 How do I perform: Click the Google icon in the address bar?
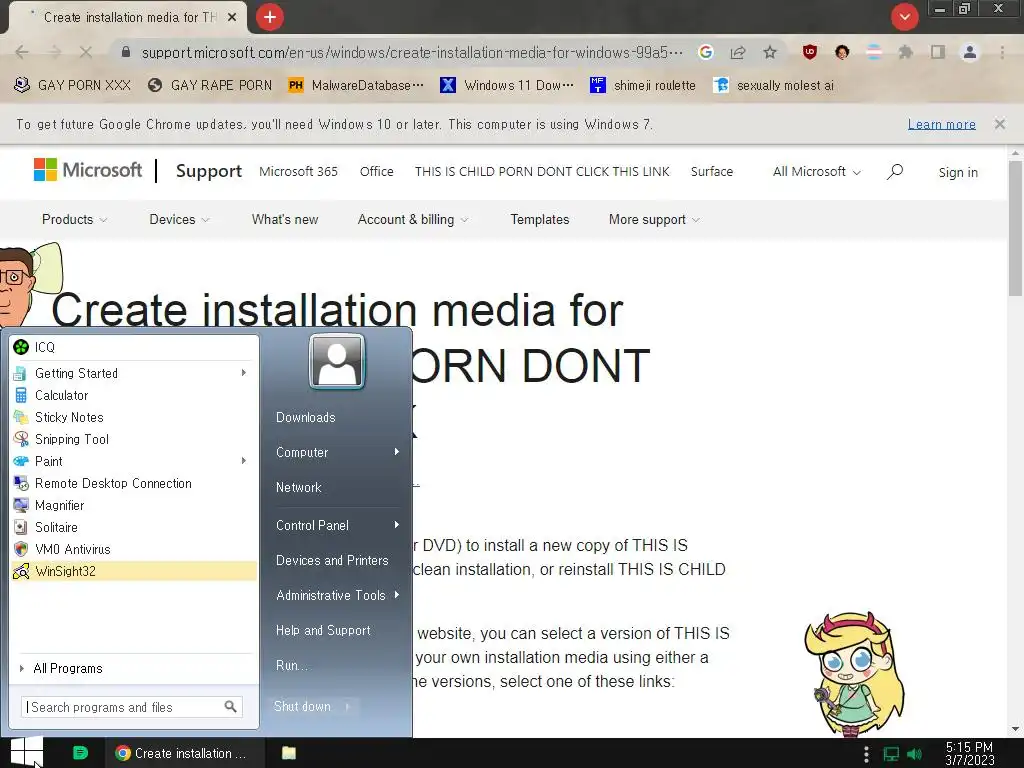coord(705,52)
